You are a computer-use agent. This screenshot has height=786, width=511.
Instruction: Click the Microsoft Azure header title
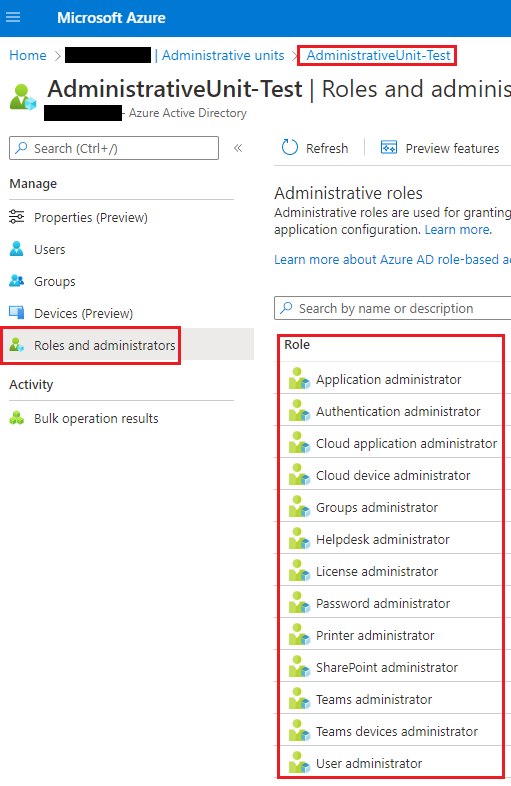[x=111, y=18]
